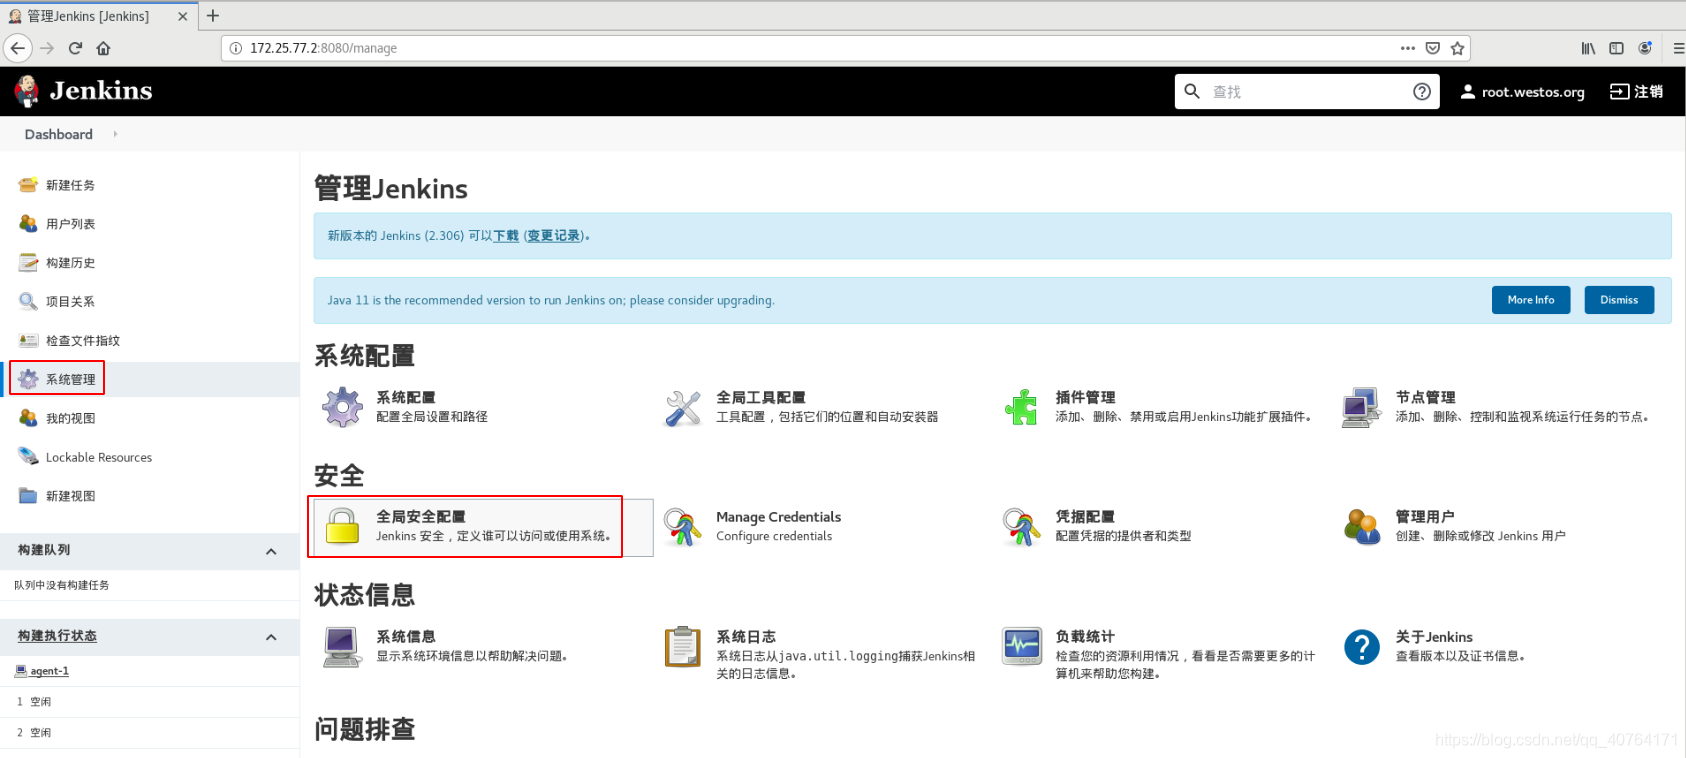Click the search help question icon
1686x758 pixels.
pos(1422,91)
